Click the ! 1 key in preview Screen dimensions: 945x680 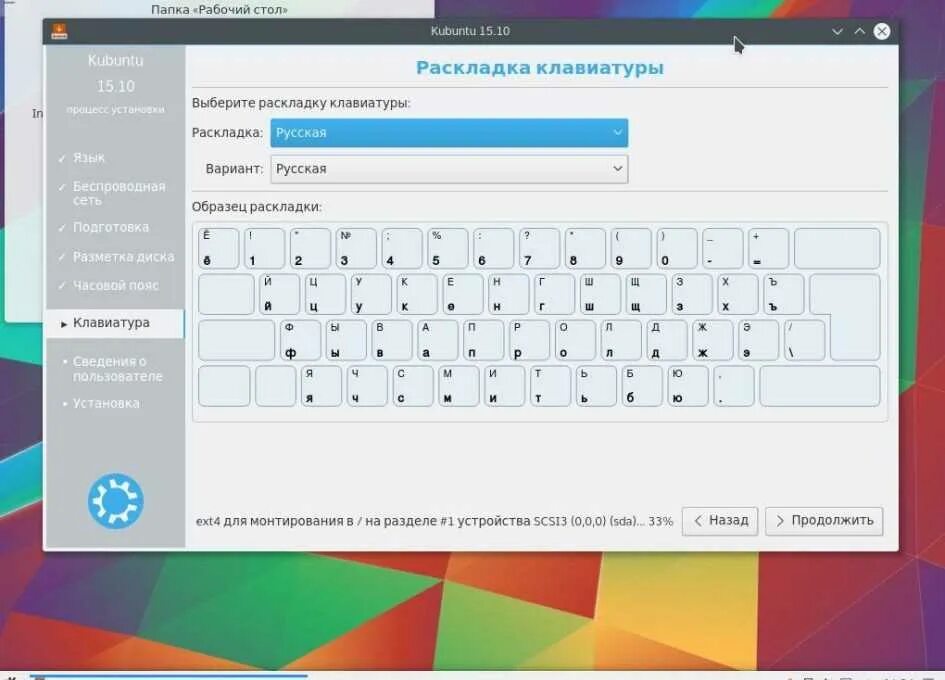pos(264,248)
